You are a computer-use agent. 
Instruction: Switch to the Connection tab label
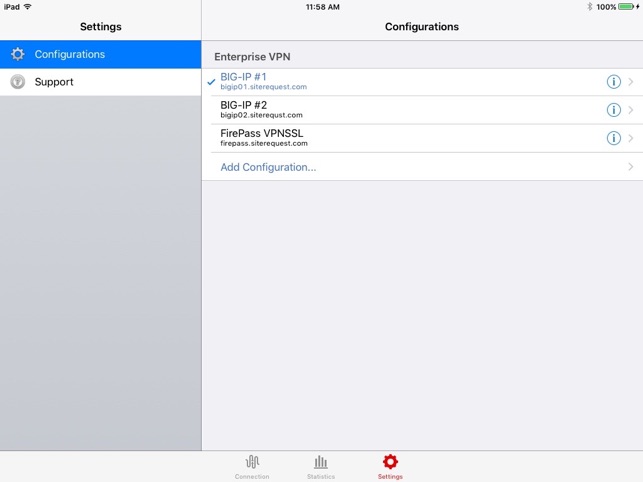(x=252, y=477)
